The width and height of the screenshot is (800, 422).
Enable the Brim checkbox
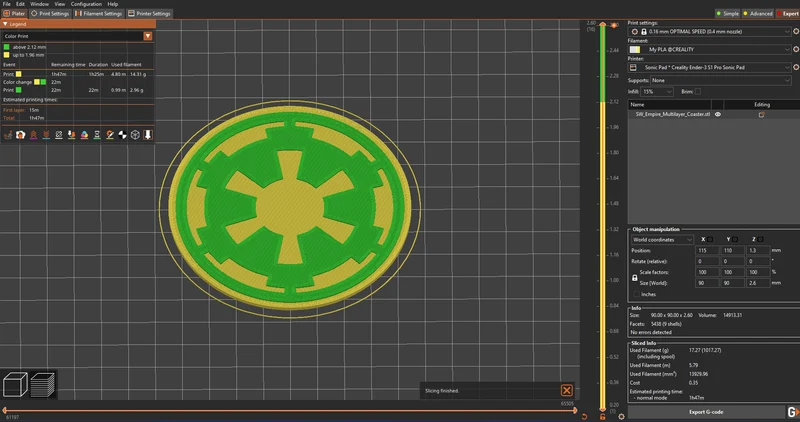click(x=697, y=92)
